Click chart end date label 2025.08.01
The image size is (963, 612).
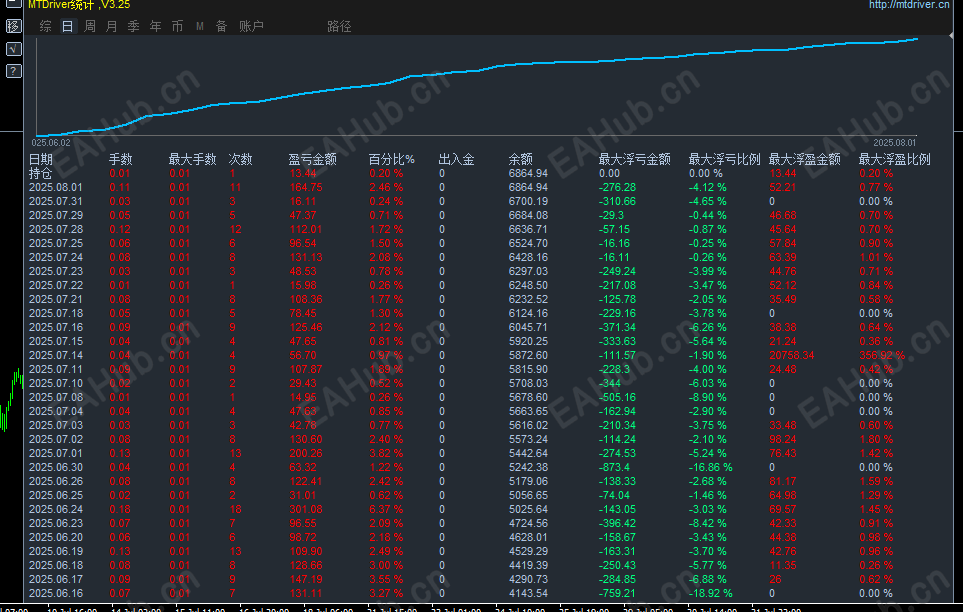(894, 143)
